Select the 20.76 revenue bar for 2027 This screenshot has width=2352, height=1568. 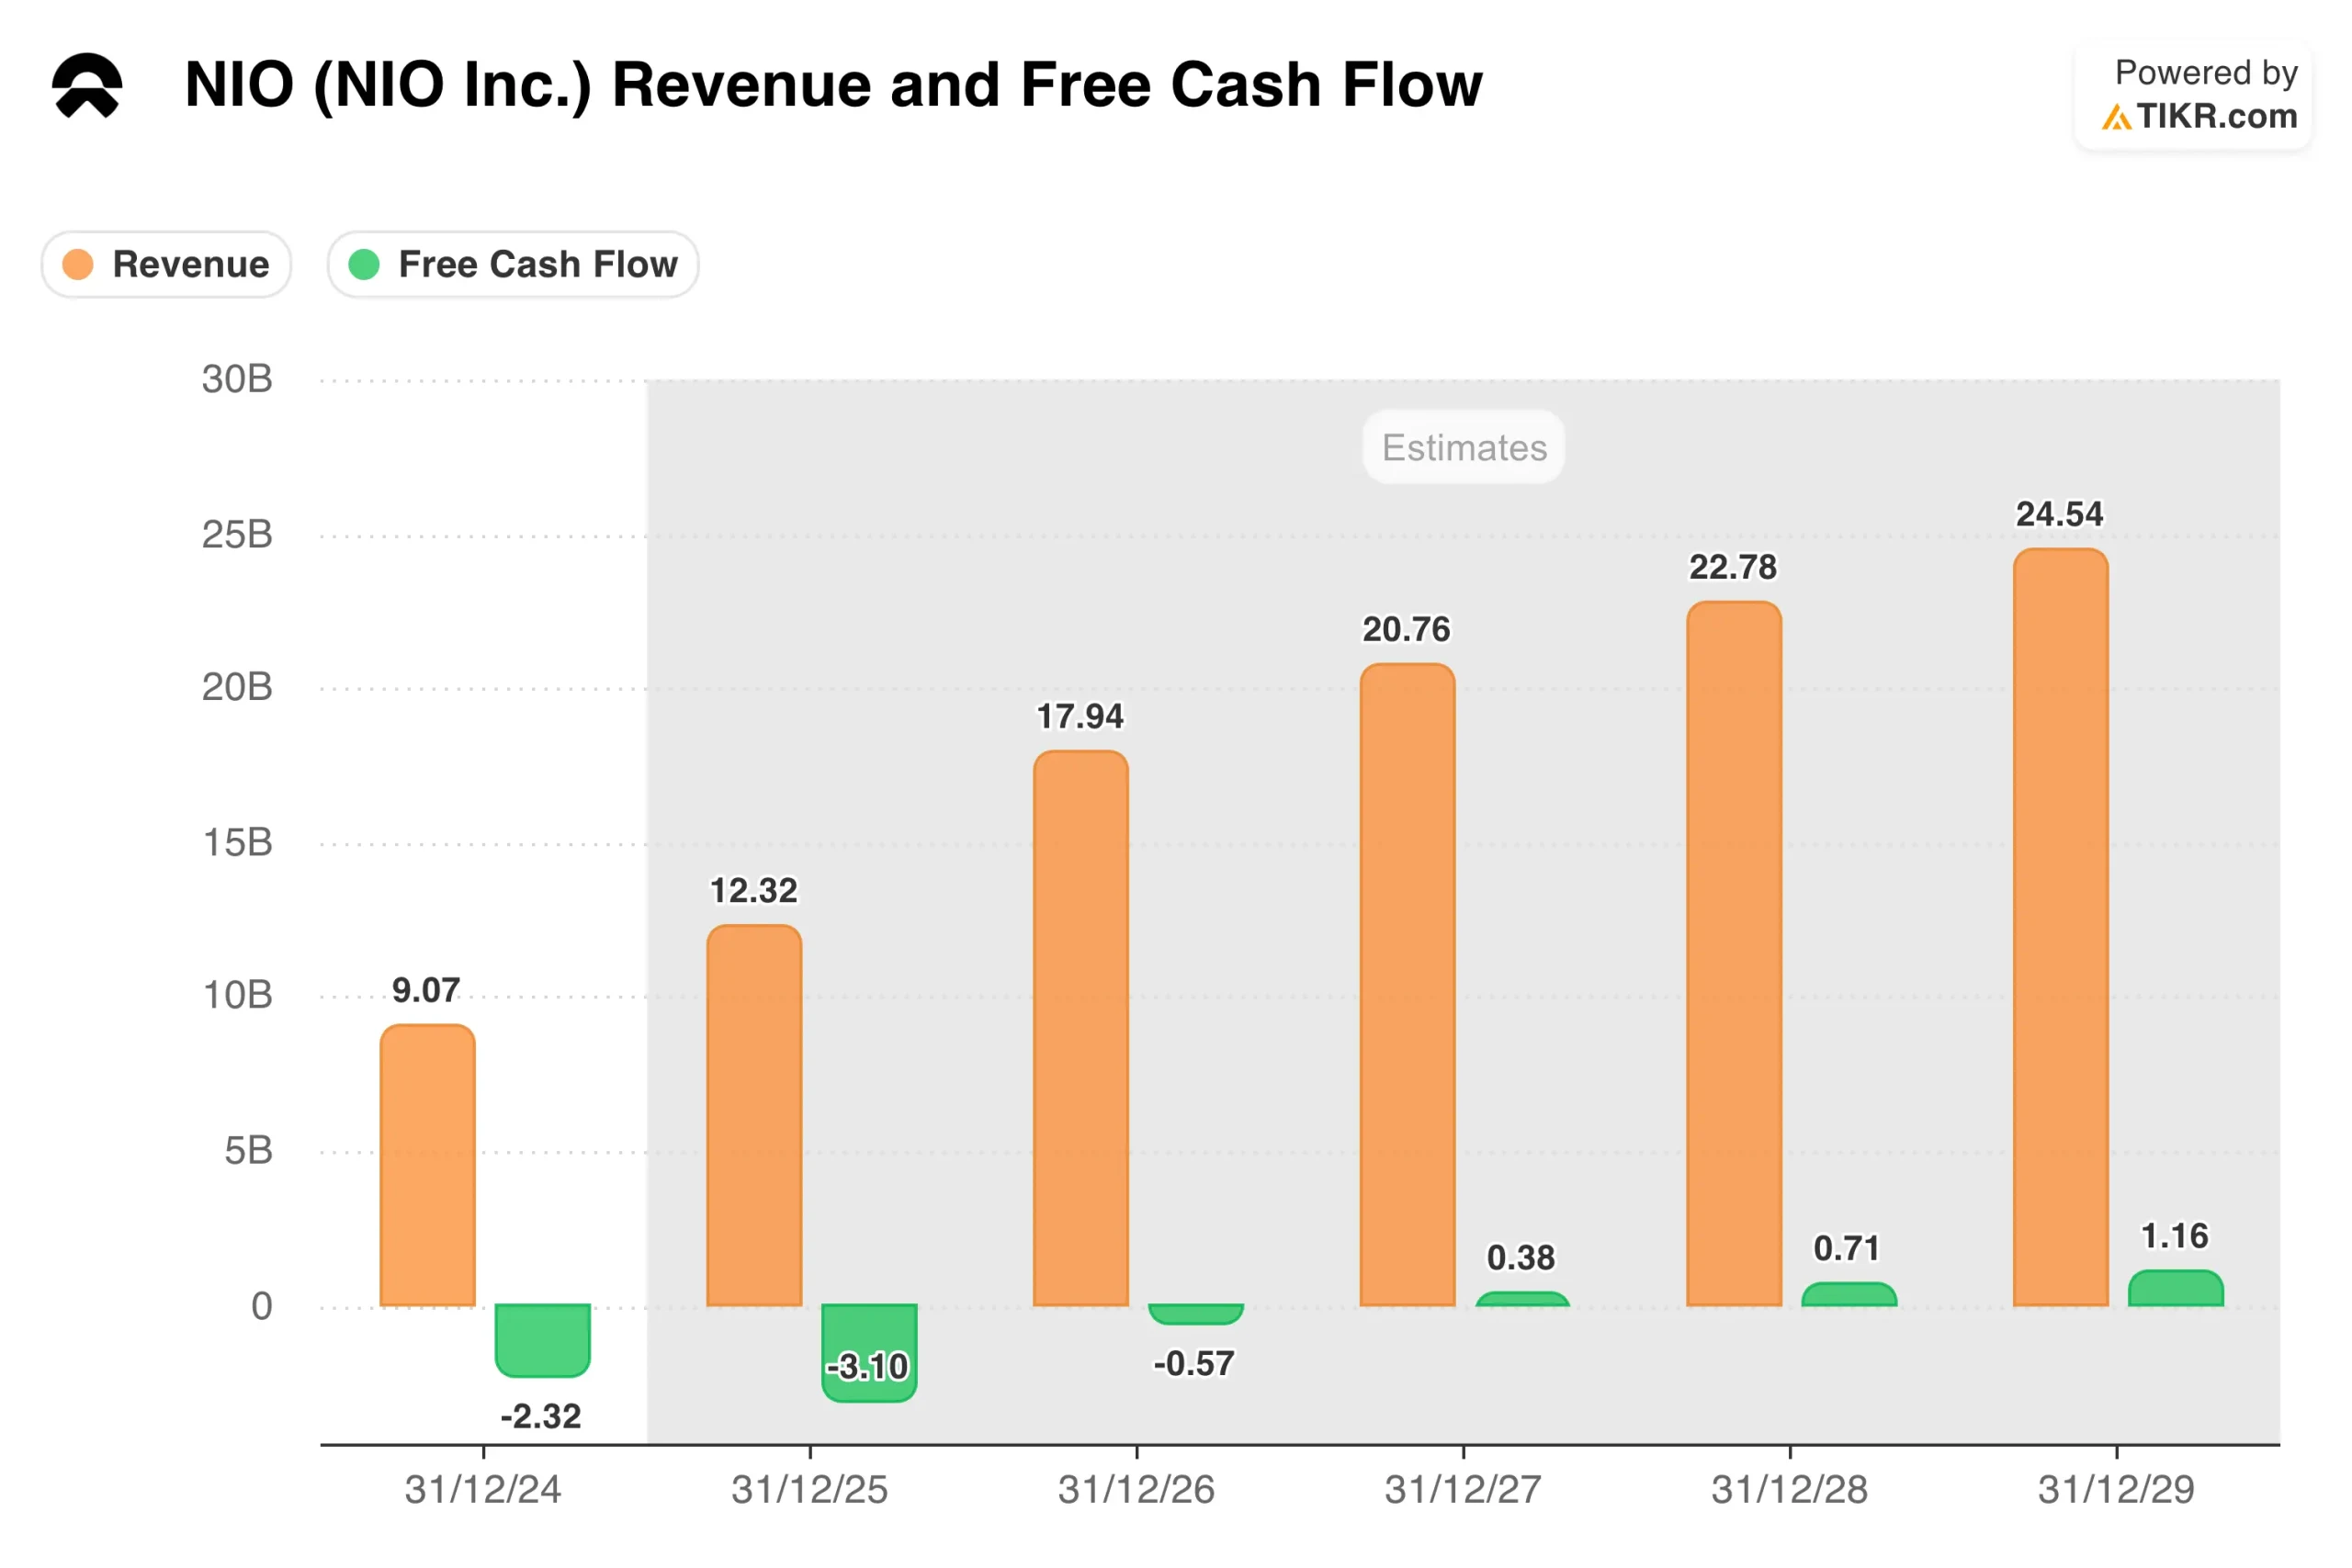(1407, 985)
